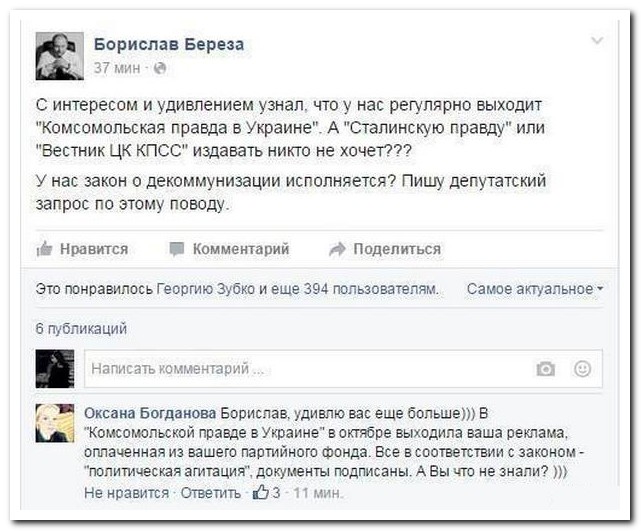Click the camera icon in comment box
This screenshot has width=641, height=531.
point(546,369)
